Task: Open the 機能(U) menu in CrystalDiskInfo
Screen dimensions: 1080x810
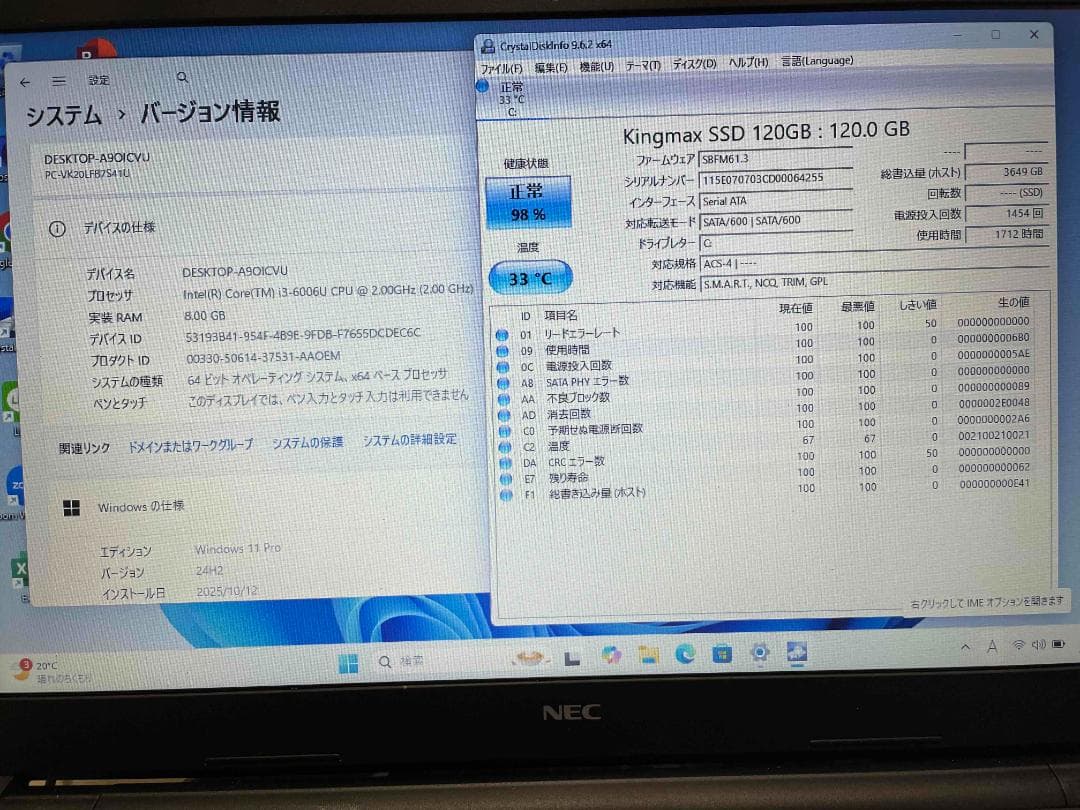Action: (595, 62)
